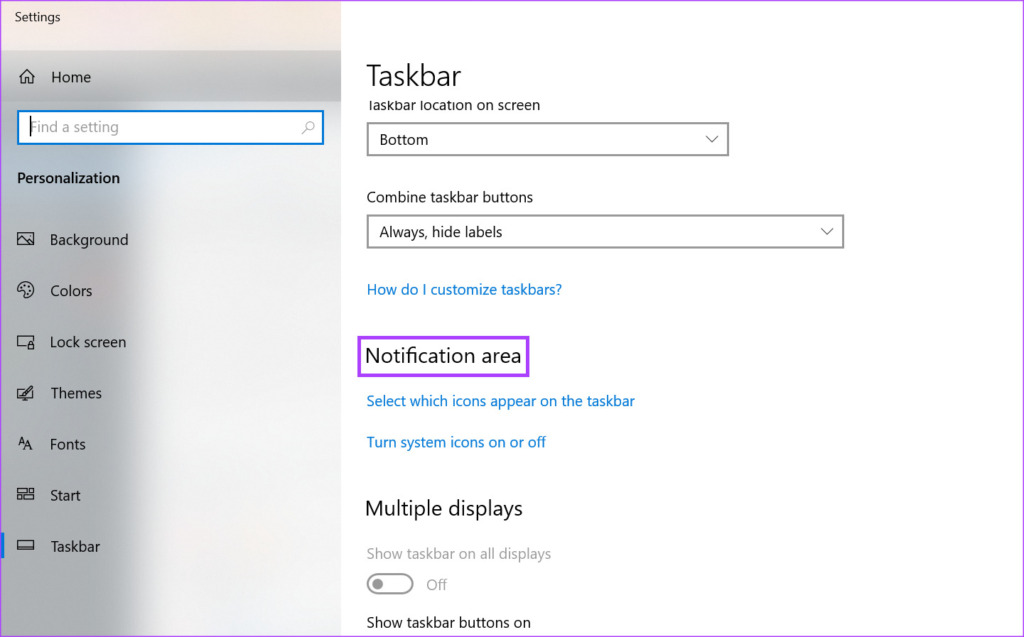Open the Fonts settings via its icon

[x=27, y=444]
